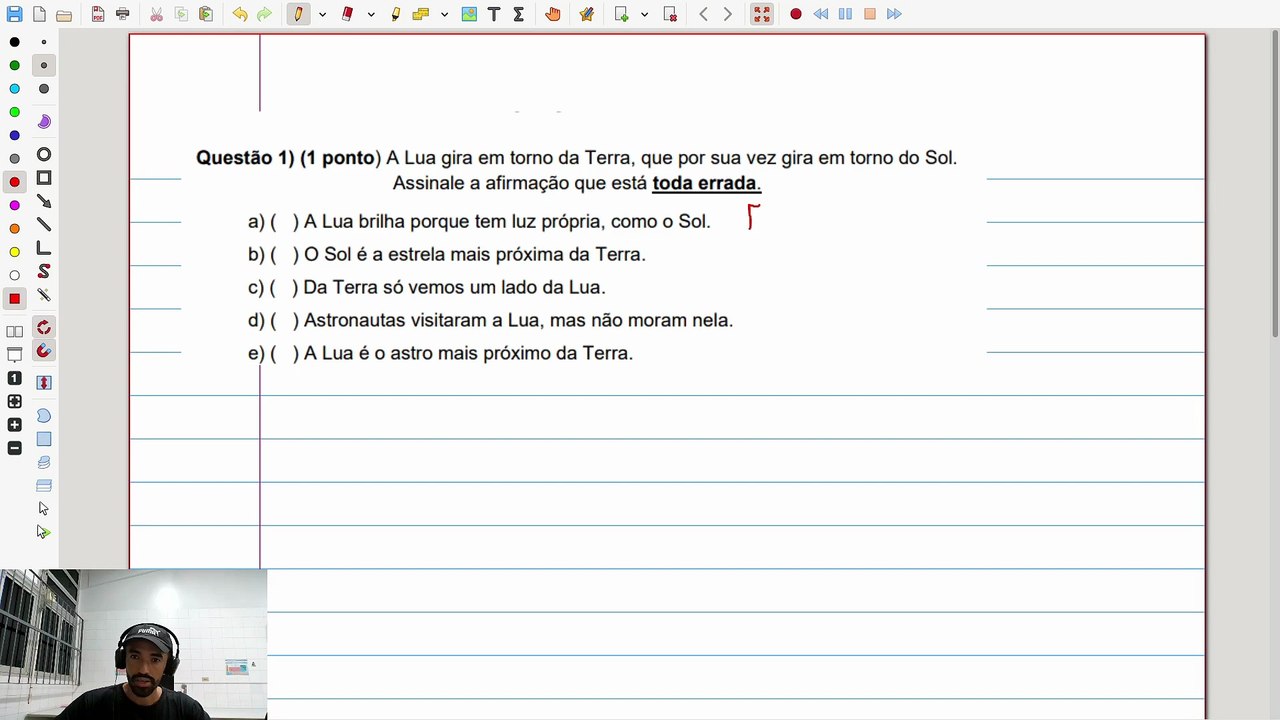Export document as PDF
This screenshot has height=720, width=1280.
coord(98,14)
